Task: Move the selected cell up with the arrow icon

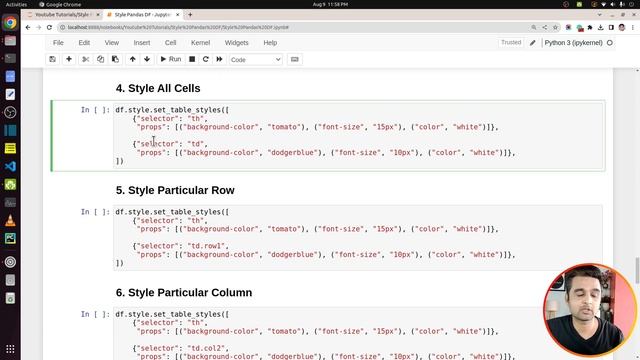Action: point(133,59)
